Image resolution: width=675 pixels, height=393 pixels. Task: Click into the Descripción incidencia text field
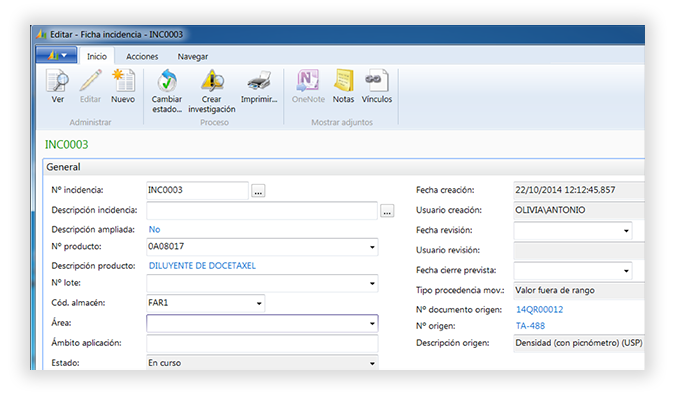[262, 210]
